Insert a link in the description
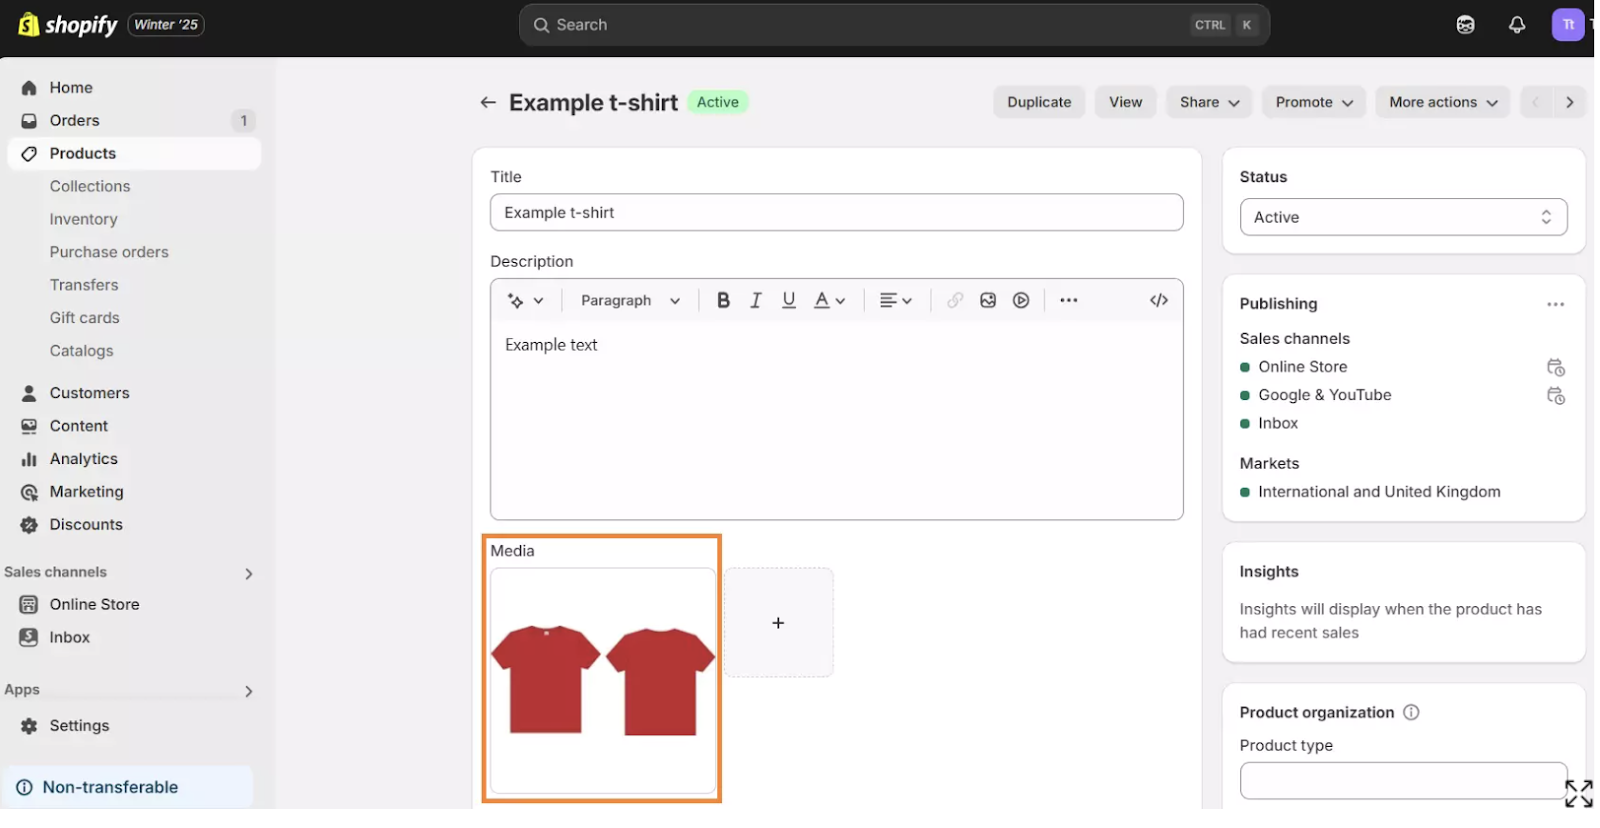Image resolution: width=1600 pixels, height=828 pixels. coord(955,300)
